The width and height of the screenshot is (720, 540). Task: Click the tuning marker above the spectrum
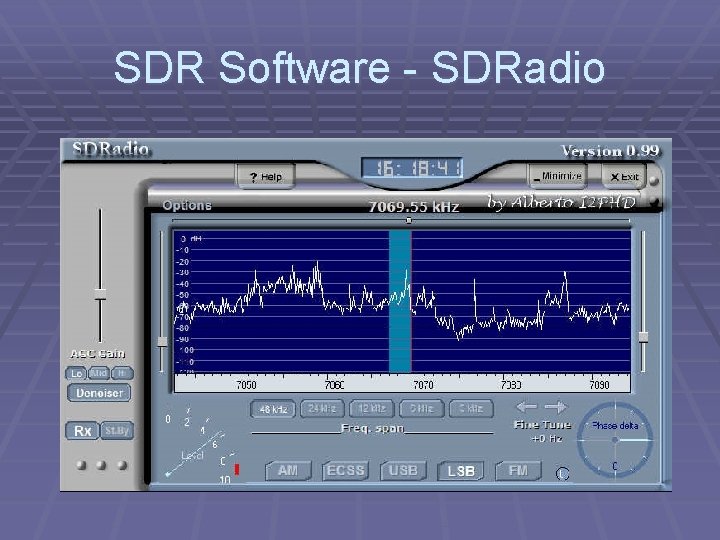409,220
